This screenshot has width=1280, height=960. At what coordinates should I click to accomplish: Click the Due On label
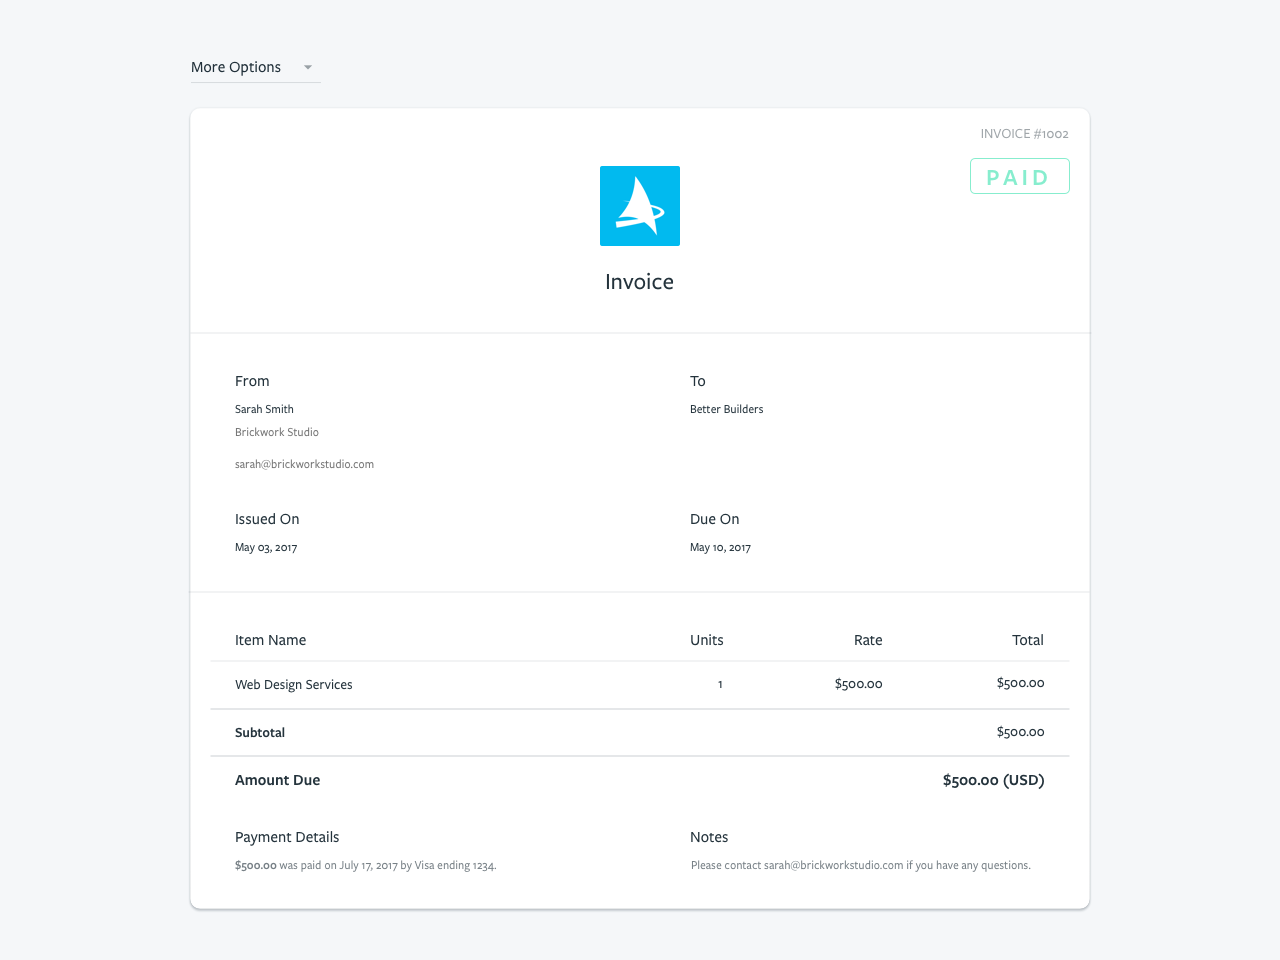(715, 519)
